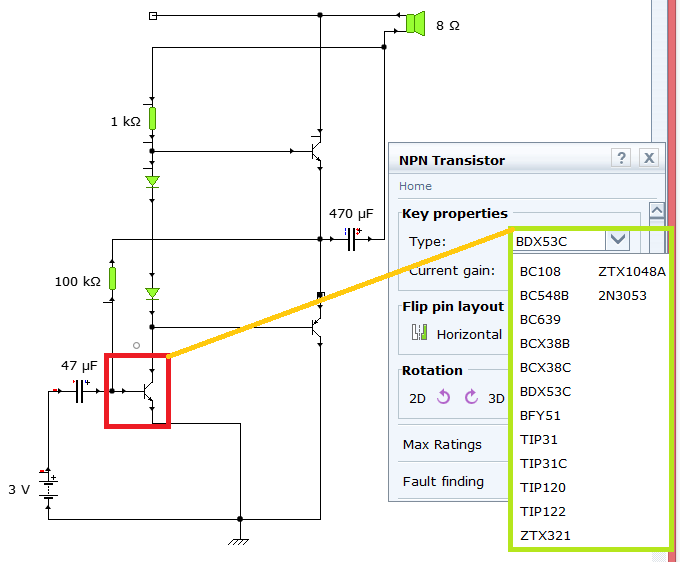Select the top right NPN transistor
680x562 pixels.
coord(316,150)
